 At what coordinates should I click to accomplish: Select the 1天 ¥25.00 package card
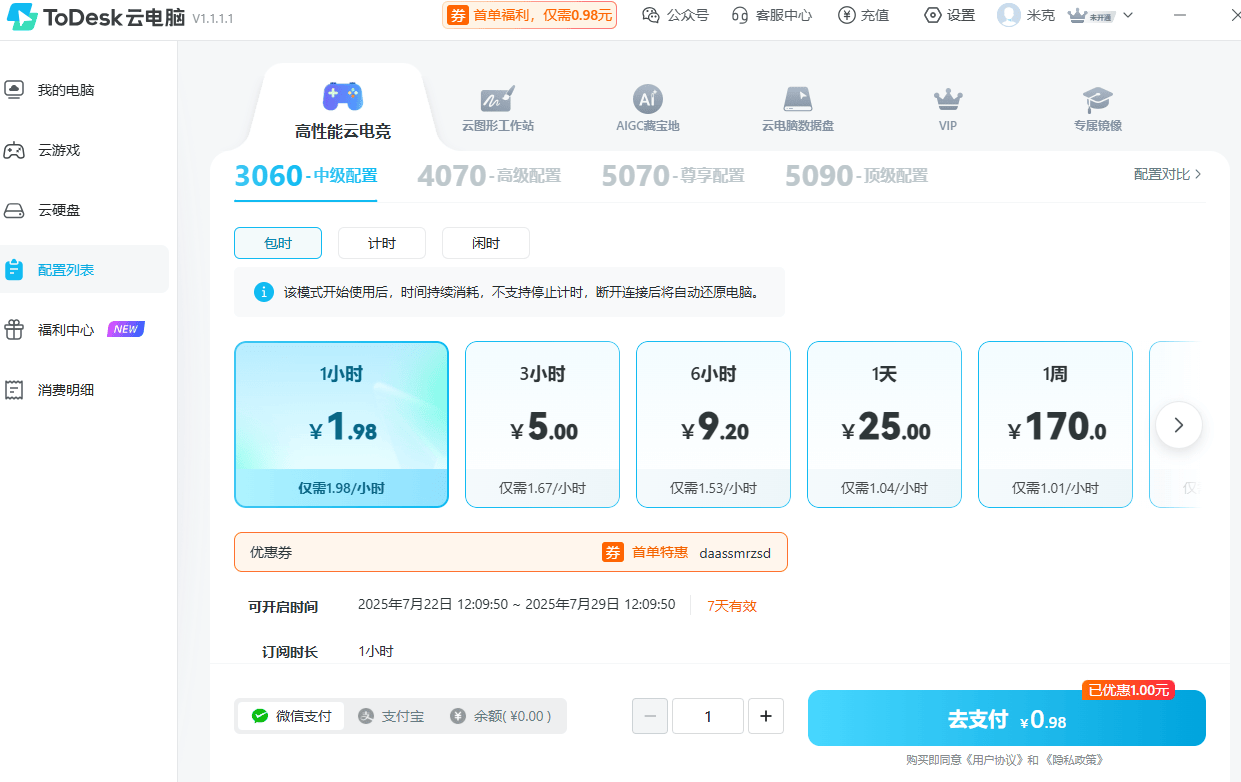click(x=885, y=424)
